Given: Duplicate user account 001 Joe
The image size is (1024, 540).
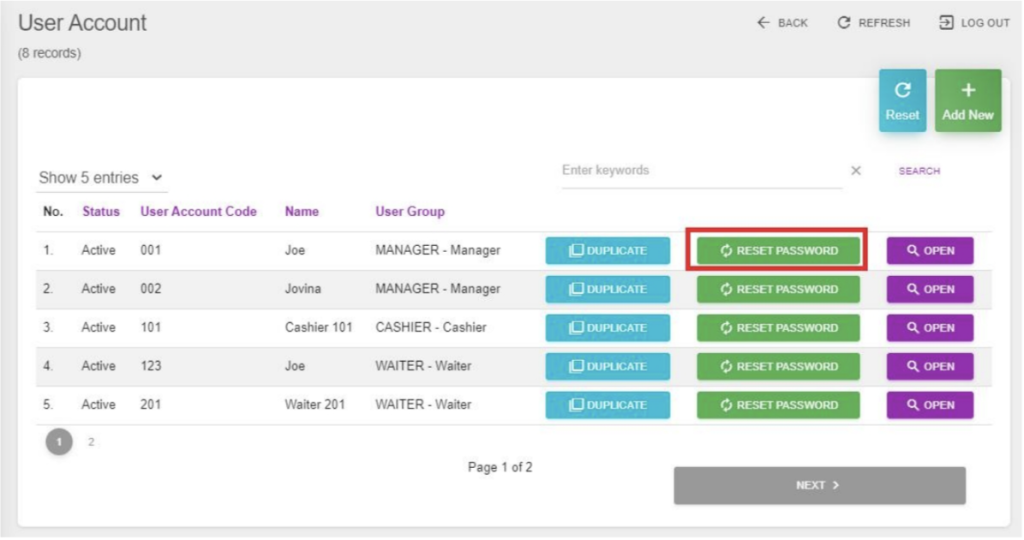Looking at the screenshot, I should [608, 251].
